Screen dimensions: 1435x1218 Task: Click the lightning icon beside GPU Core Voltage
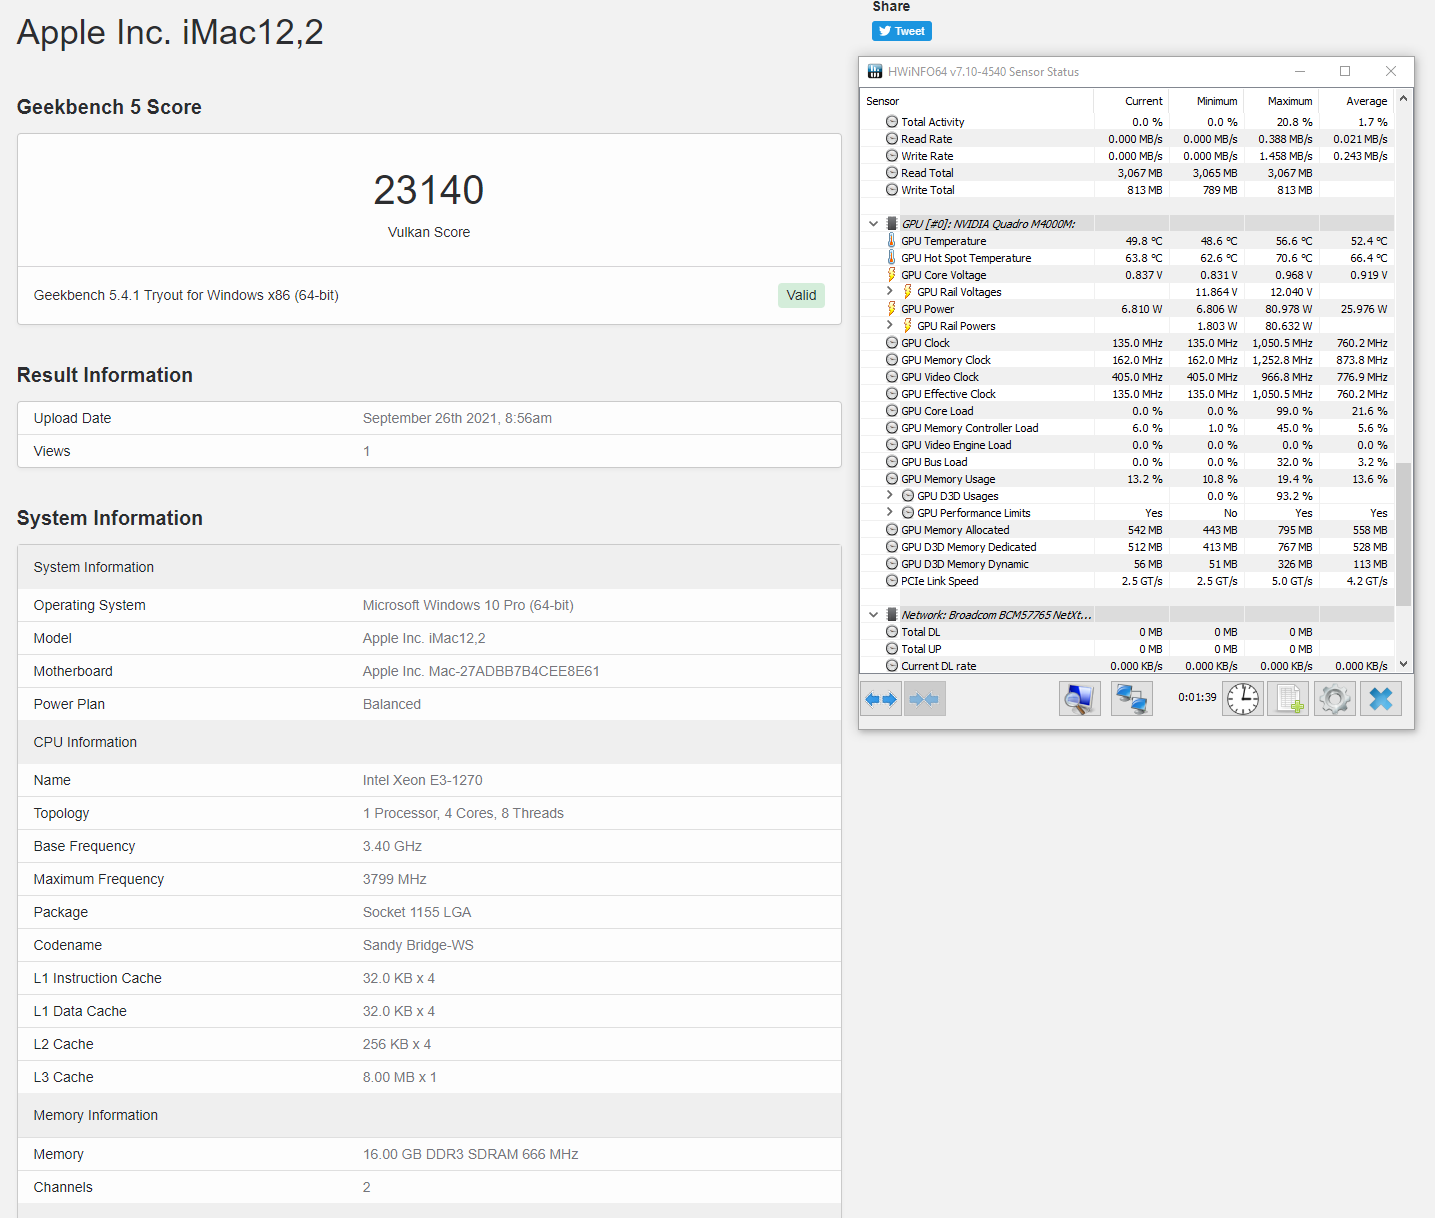892,275
